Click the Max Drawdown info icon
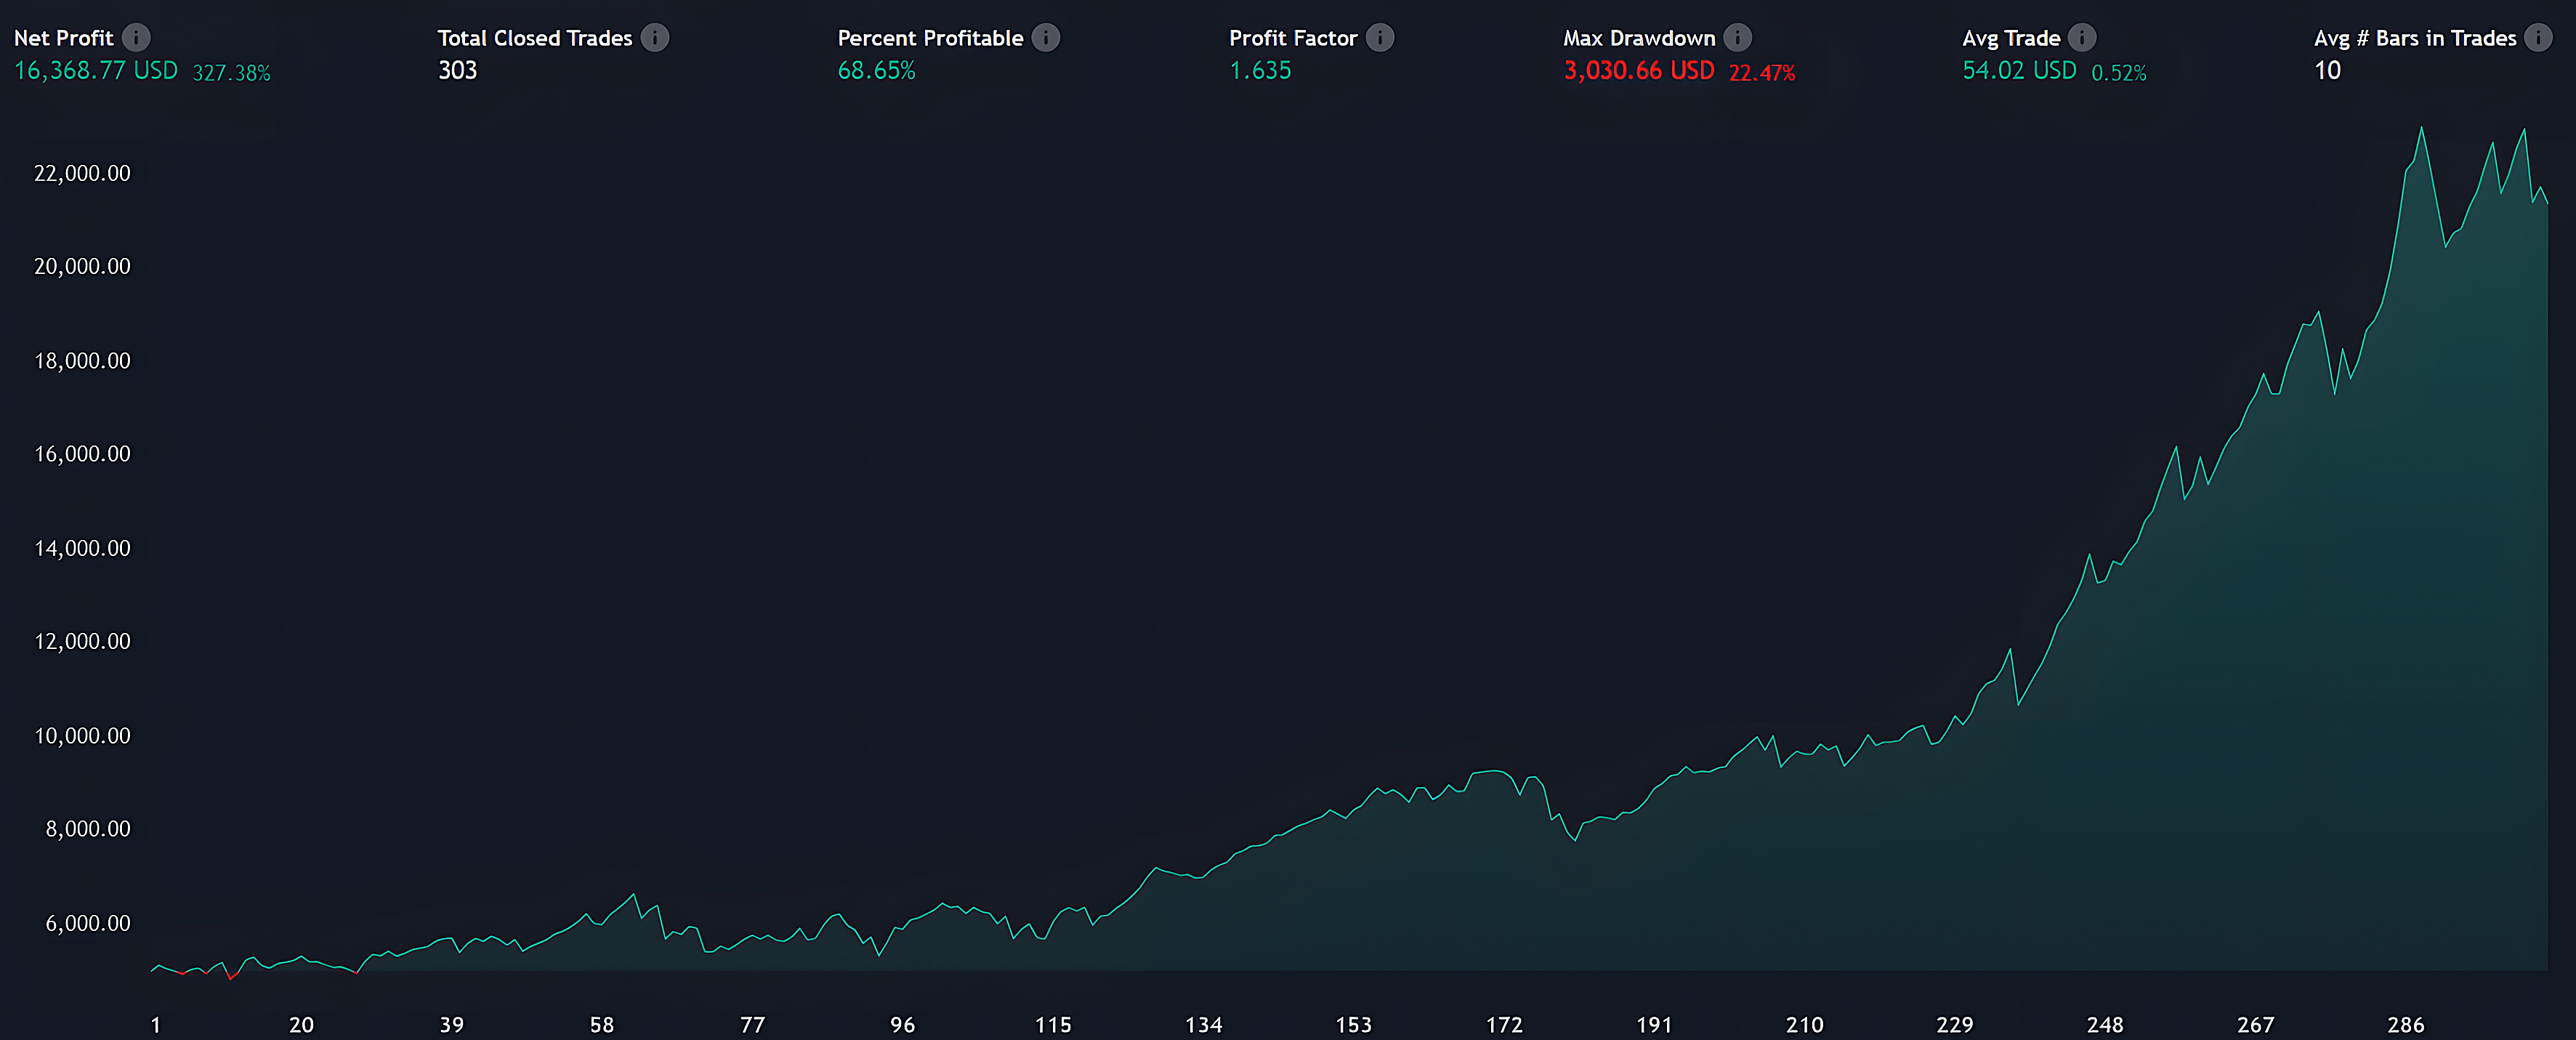Image resolution: width=2576 pixels, height=1040 pixels. (1738, 38)
